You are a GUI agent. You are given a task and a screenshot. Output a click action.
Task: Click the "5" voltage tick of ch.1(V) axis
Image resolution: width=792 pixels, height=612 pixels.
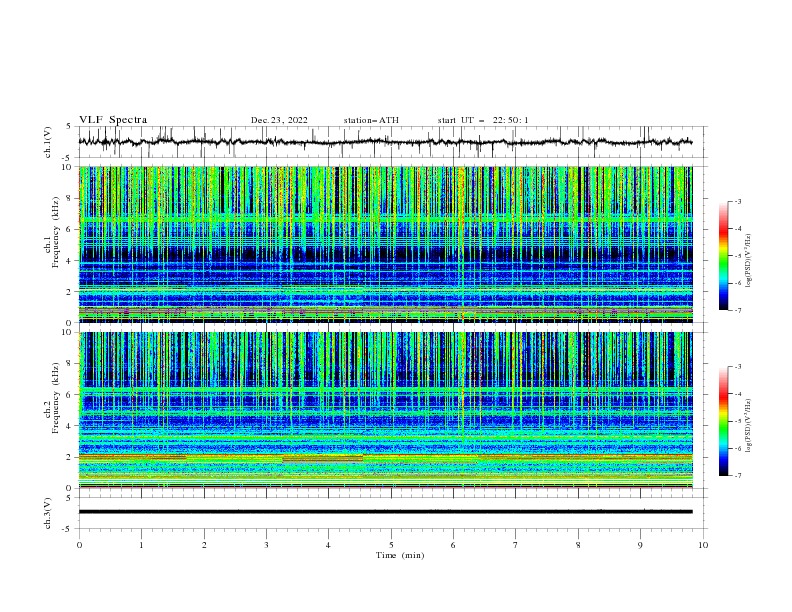tap(69, 127)
